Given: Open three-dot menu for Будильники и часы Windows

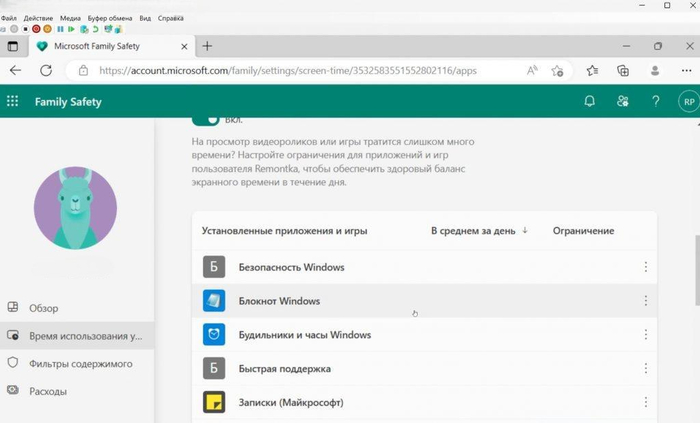Looking at the screenshot, I should point(645,335).
